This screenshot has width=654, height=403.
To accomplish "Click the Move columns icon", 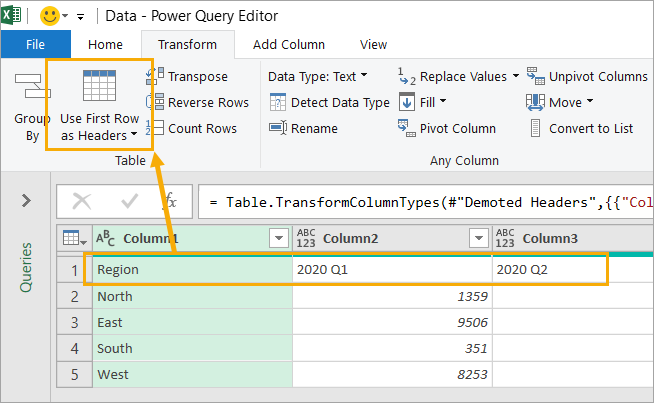I will (535, 102).
